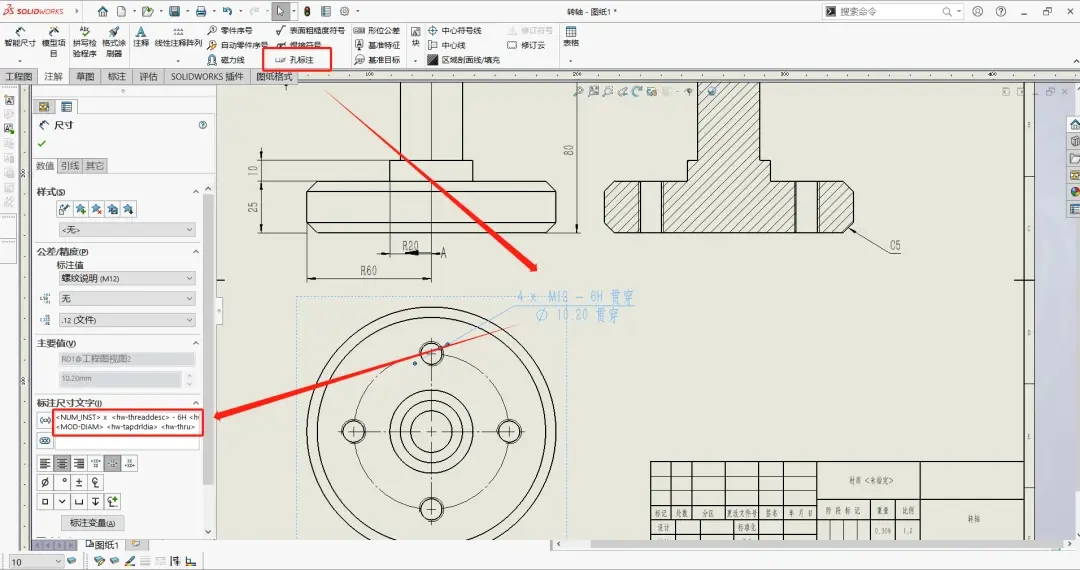
Task: Switch to the 引线 panel tab
Action: click(70, 166)
